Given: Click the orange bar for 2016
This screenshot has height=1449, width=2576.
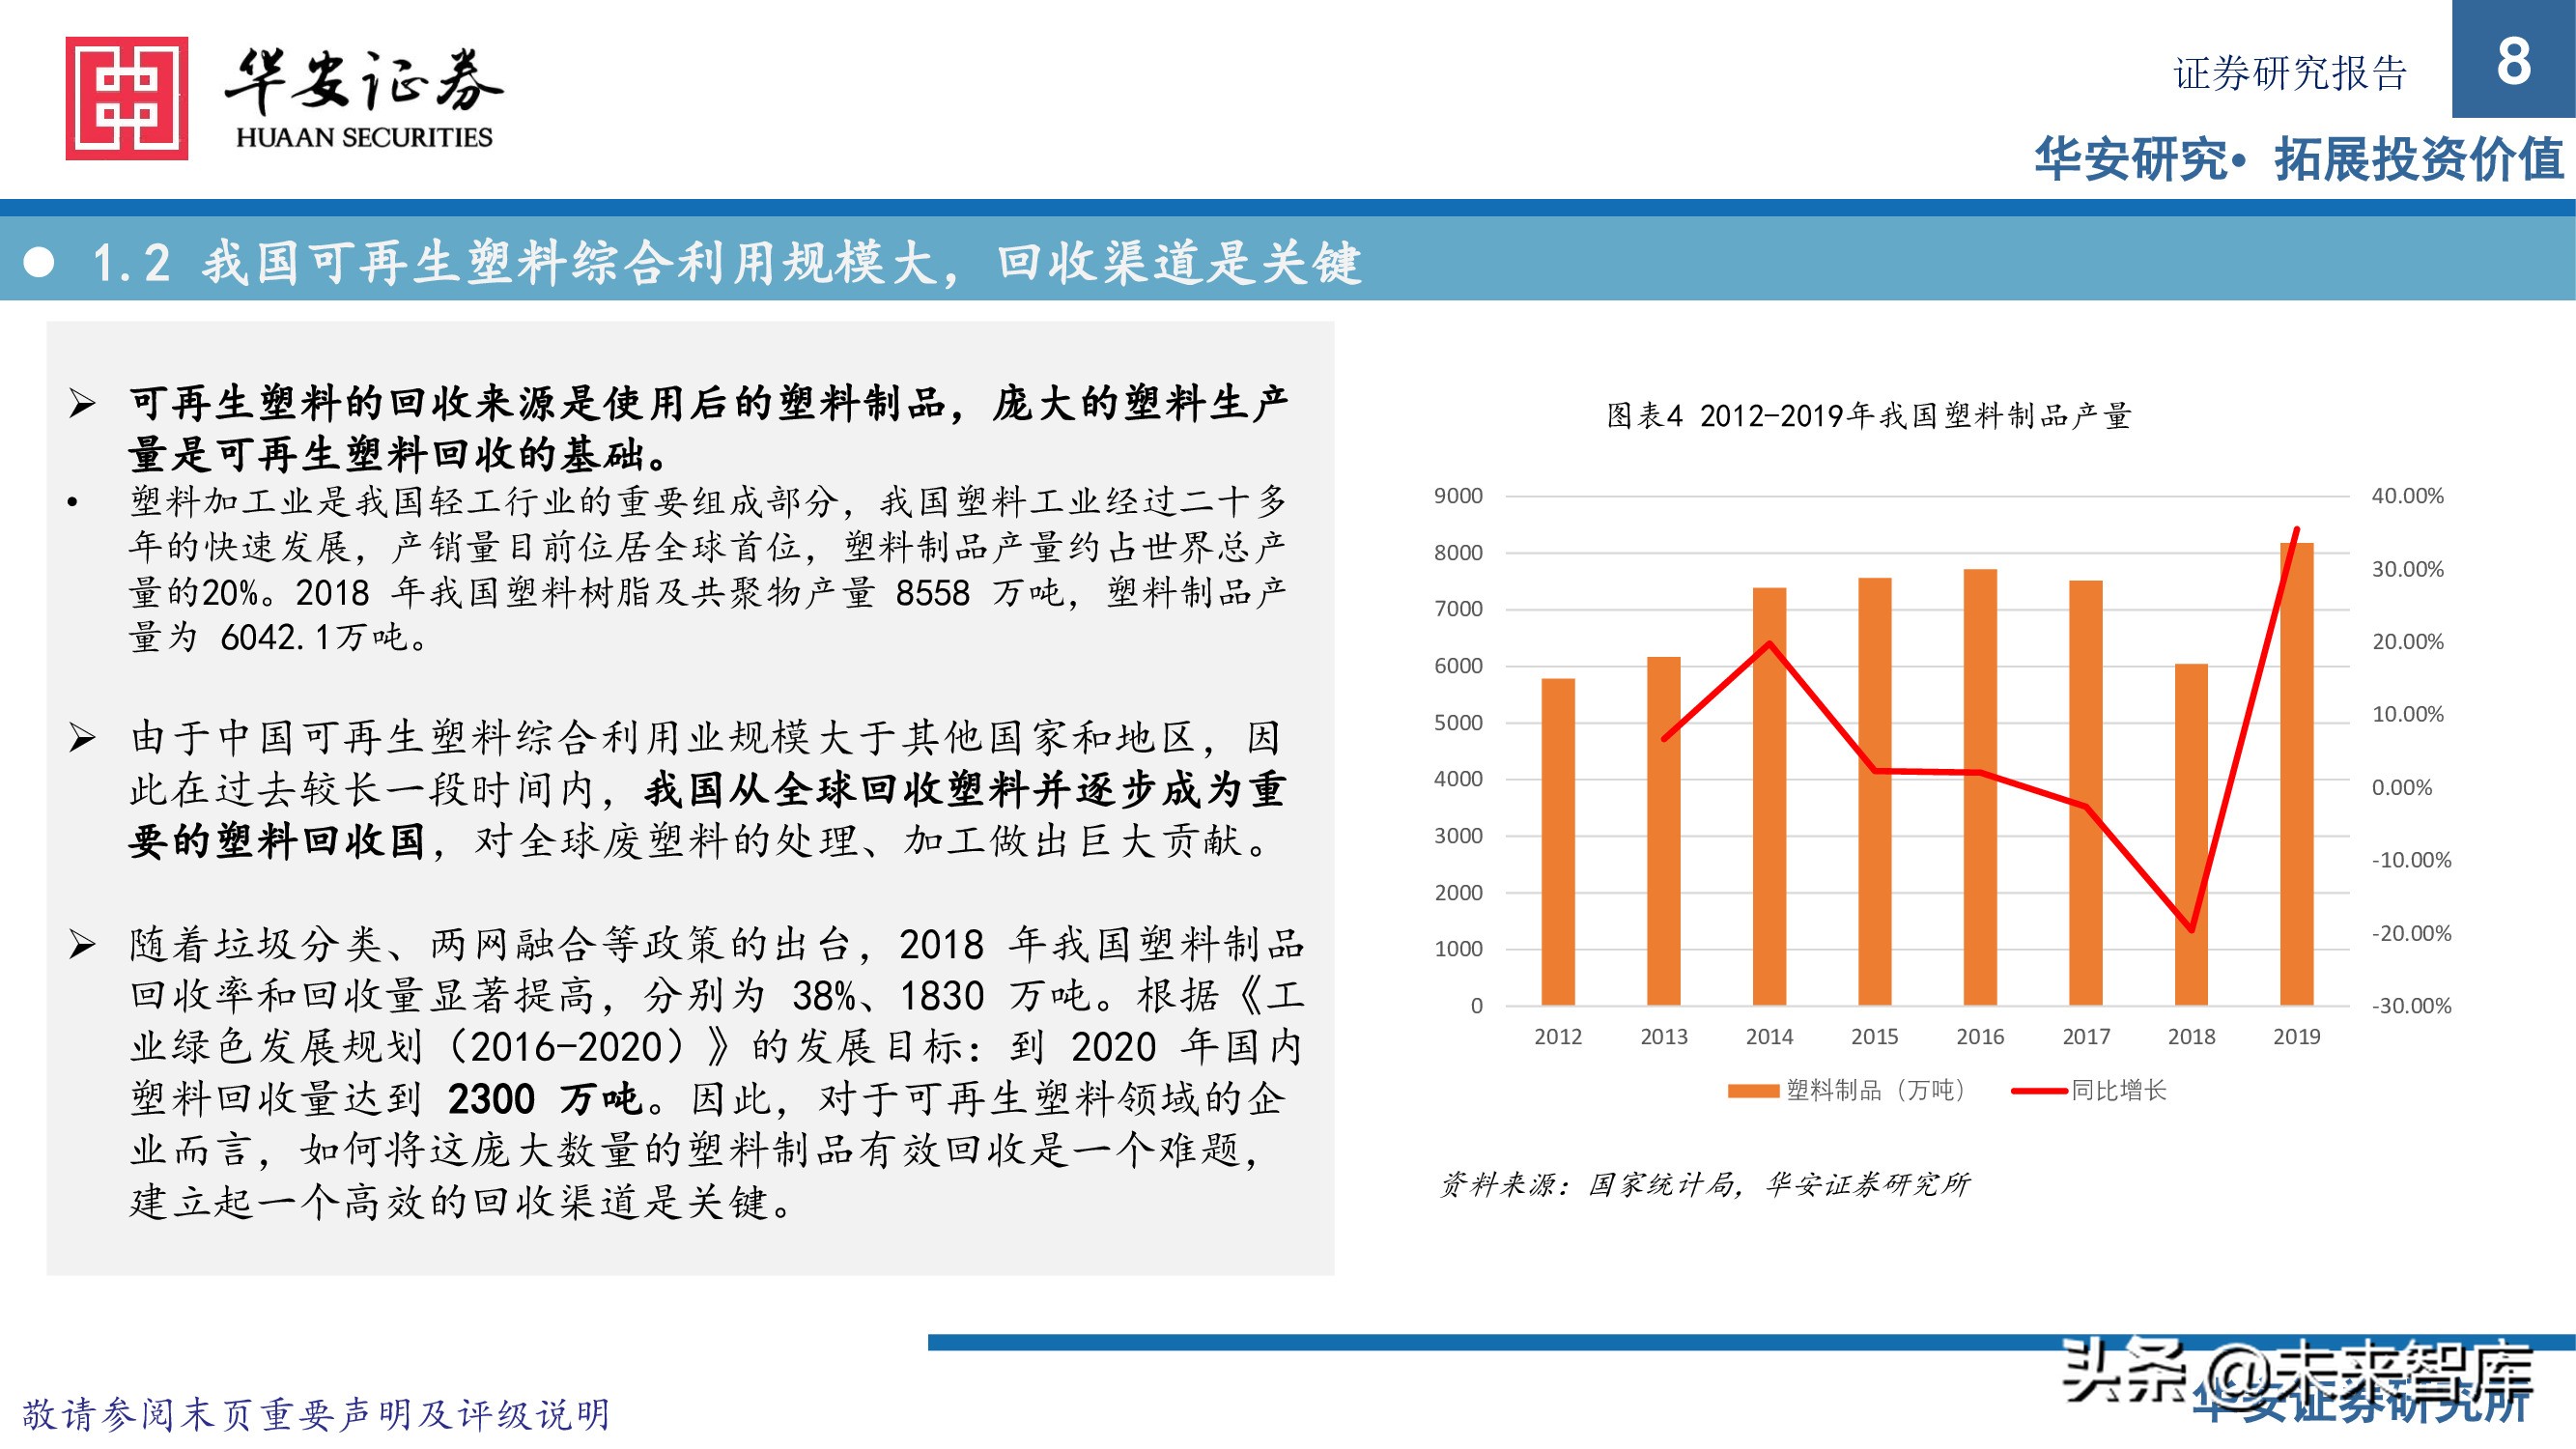Looking at the screenshot, I should tap(1980, 787).
